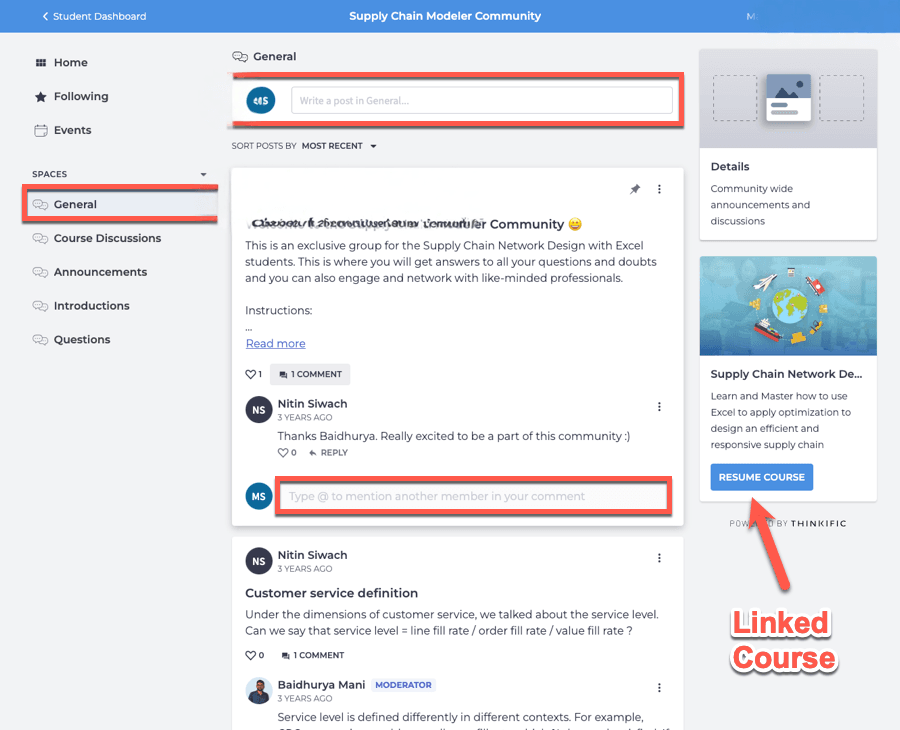This screenshot has height=730, width=900.
Task: Click the Write a post in General field
Action: (x=481, y=100)
